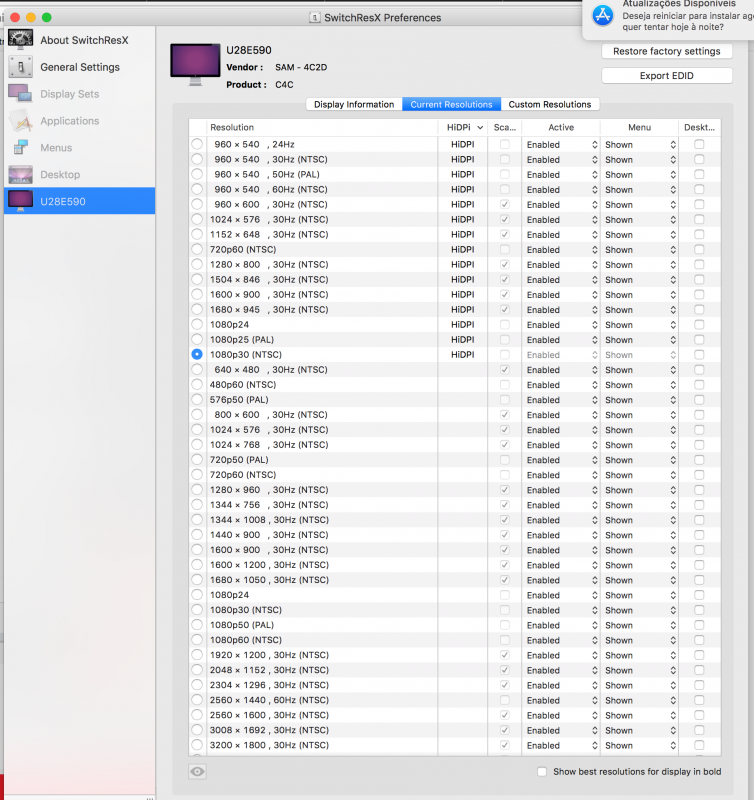This screenshot has width=754, height=800.
Task: Click 720p50 (PAL) row text
Action: (239, 460)
